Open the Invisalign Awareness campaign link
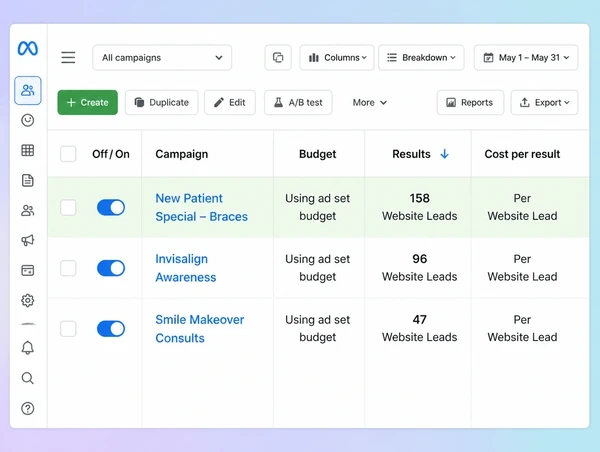Screen dimensions: 600x452 [186, 268]
